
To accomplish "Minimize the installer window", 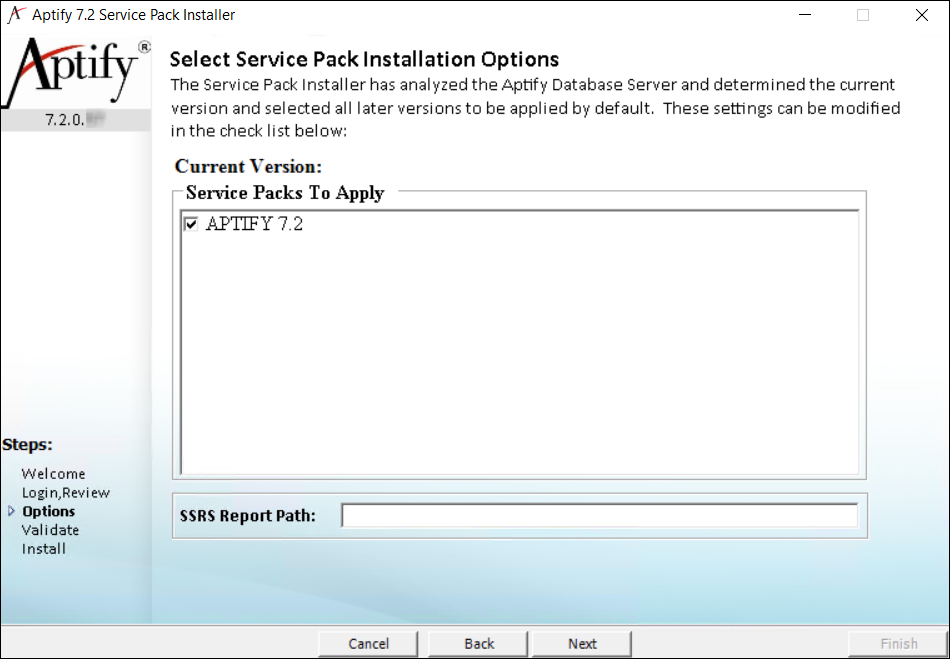I will [x=805, y=15].
